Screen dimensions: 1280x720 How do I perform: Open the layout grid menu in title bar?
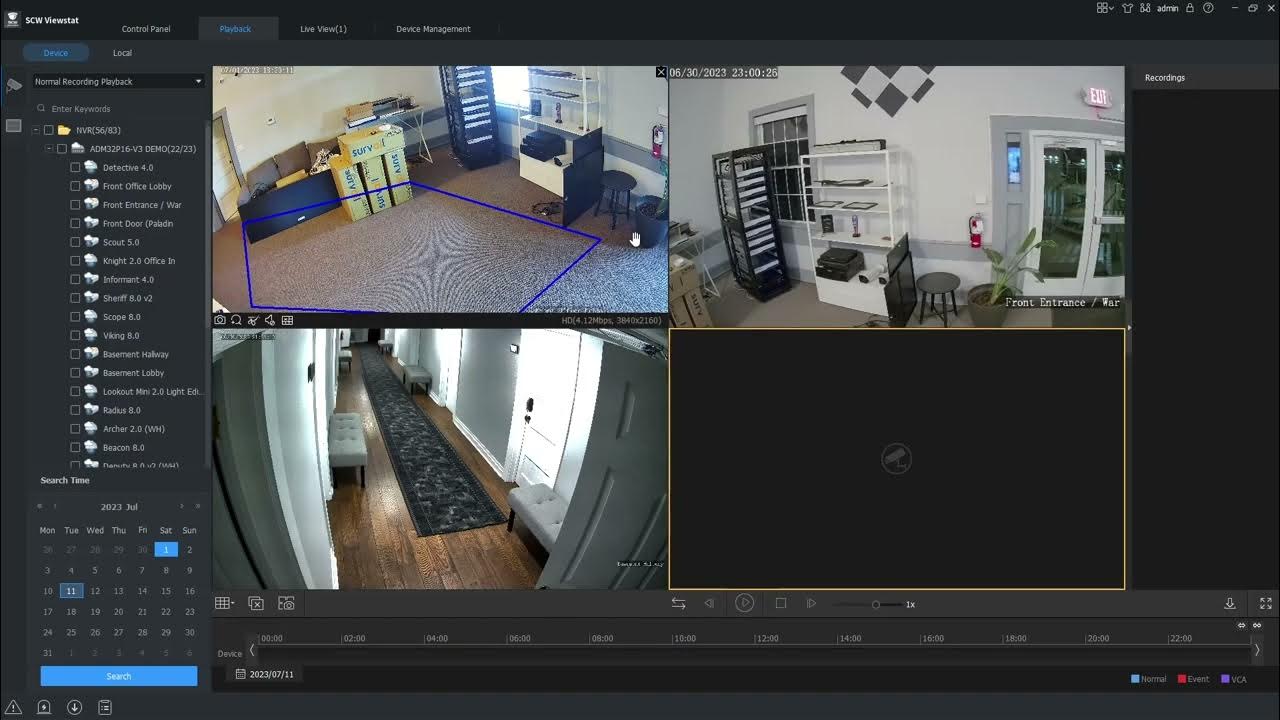click(x=1105, y=8)
